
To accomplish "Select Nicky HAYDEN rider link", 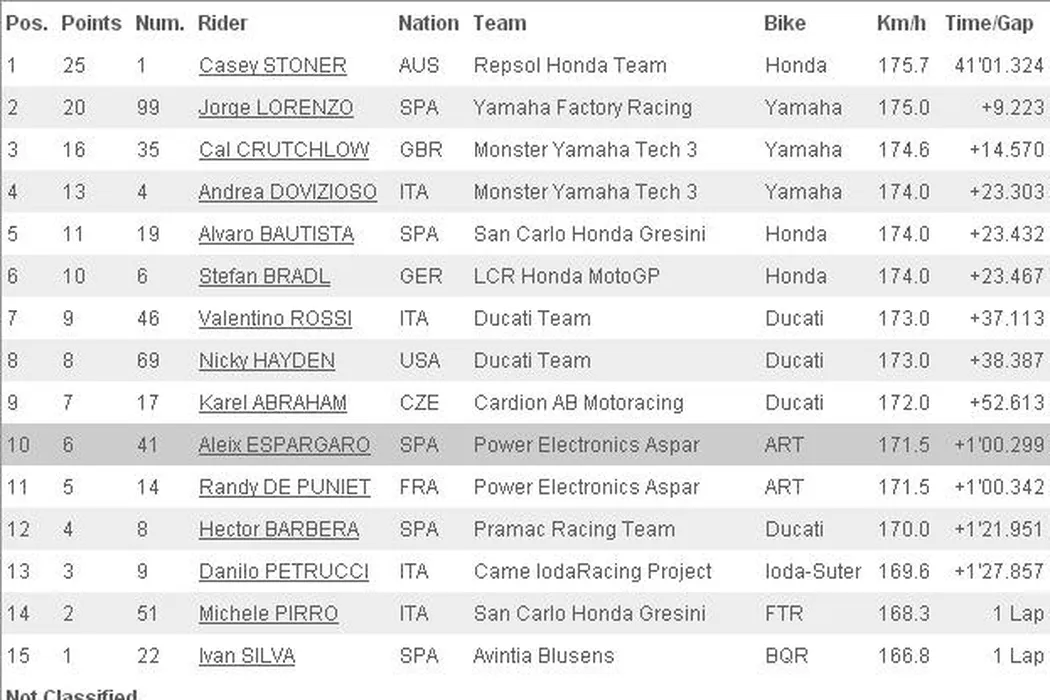I will point(266,360).
